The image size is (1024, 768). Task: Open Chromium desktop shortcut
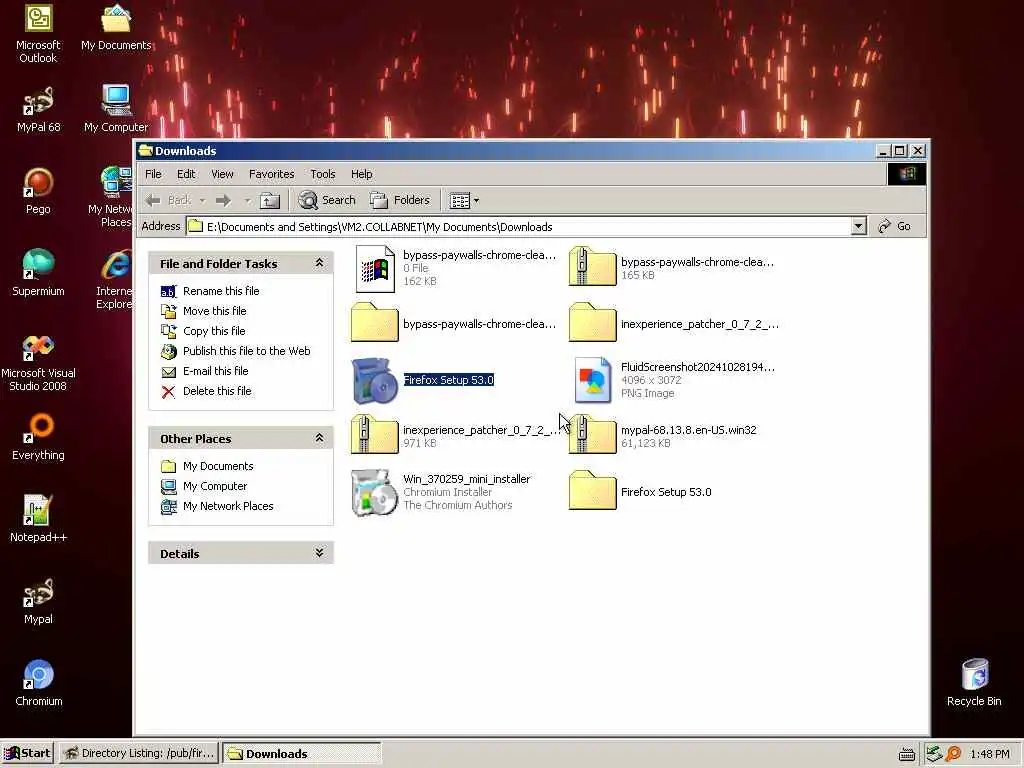[x=38, y=683]
